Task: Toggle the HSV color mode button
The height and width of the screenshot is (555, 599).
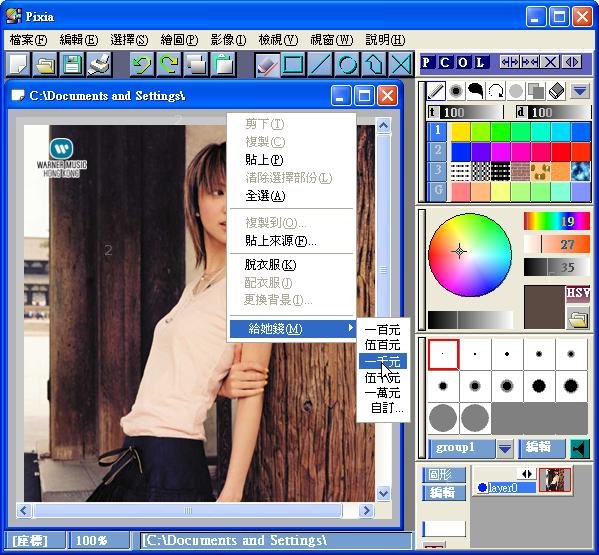Action: coord(578,294)
